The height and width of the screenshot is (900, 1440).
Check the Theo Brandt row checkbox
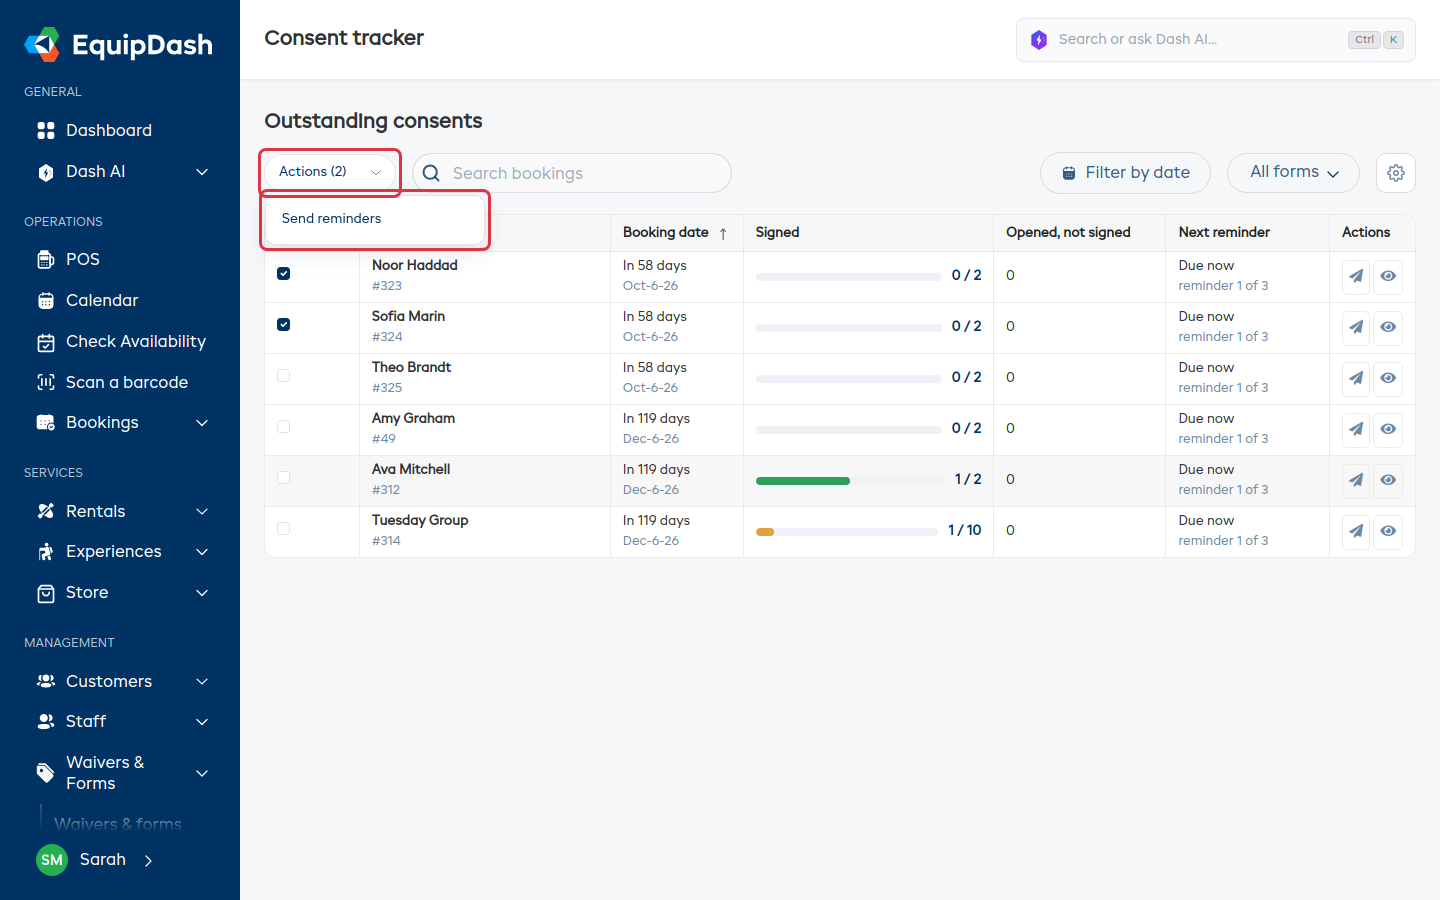pyautogui.click(x=284, y=376)
